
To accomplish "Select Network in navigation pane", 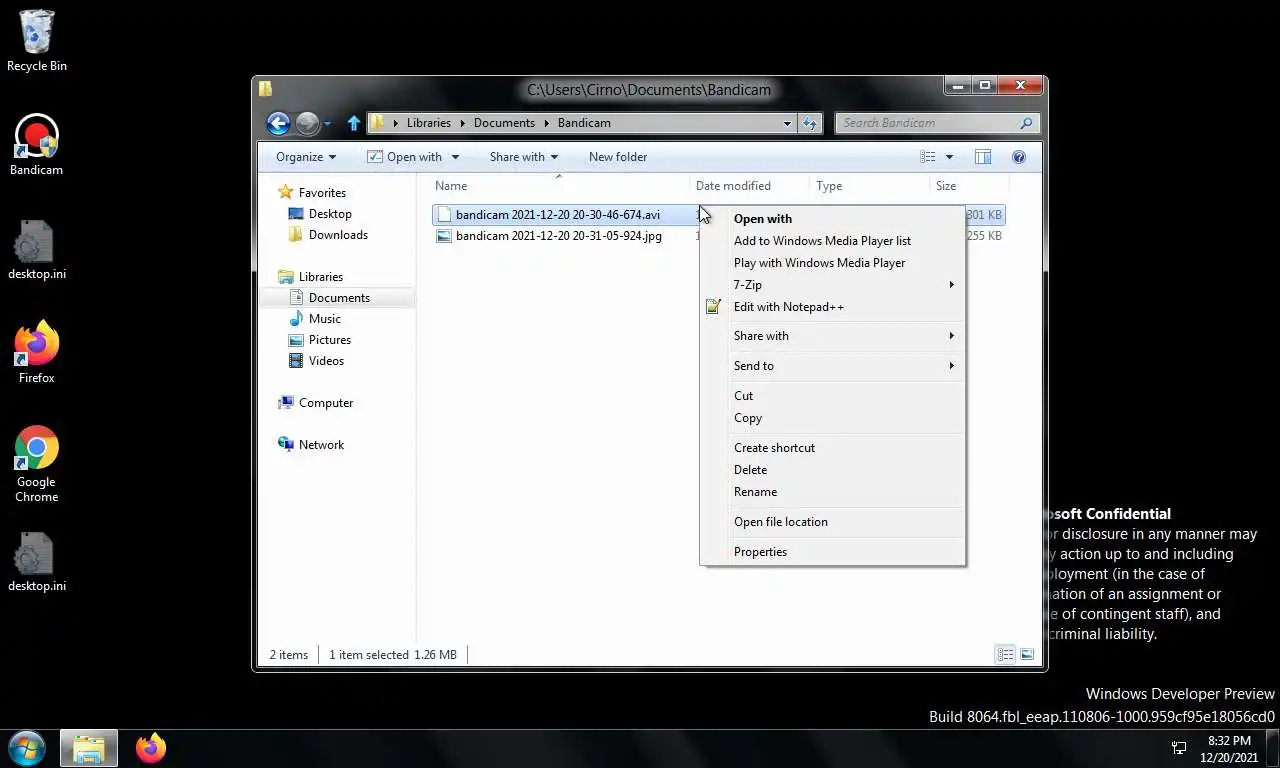I will (x=311, y=445).
